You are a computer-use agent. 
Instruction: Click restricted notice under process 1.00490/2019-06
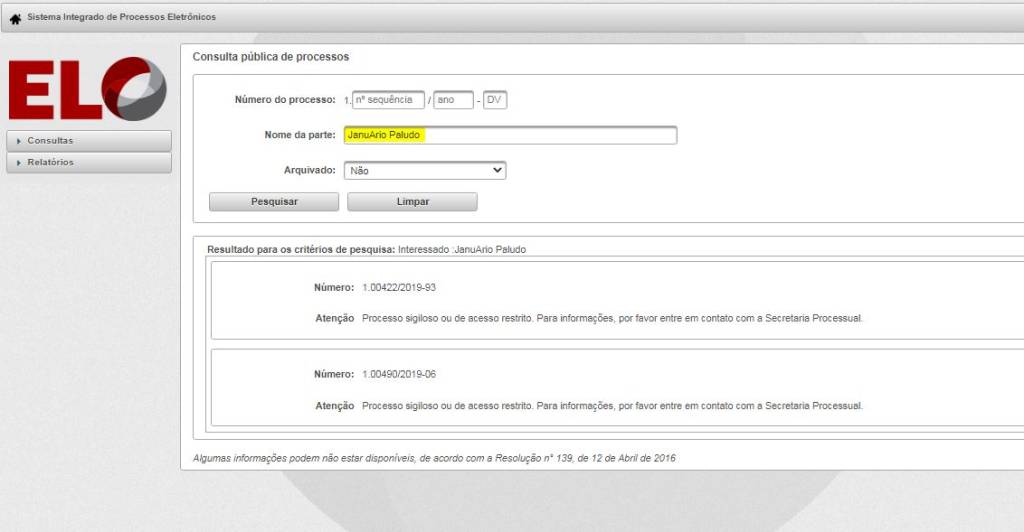(x=612, y=406)
